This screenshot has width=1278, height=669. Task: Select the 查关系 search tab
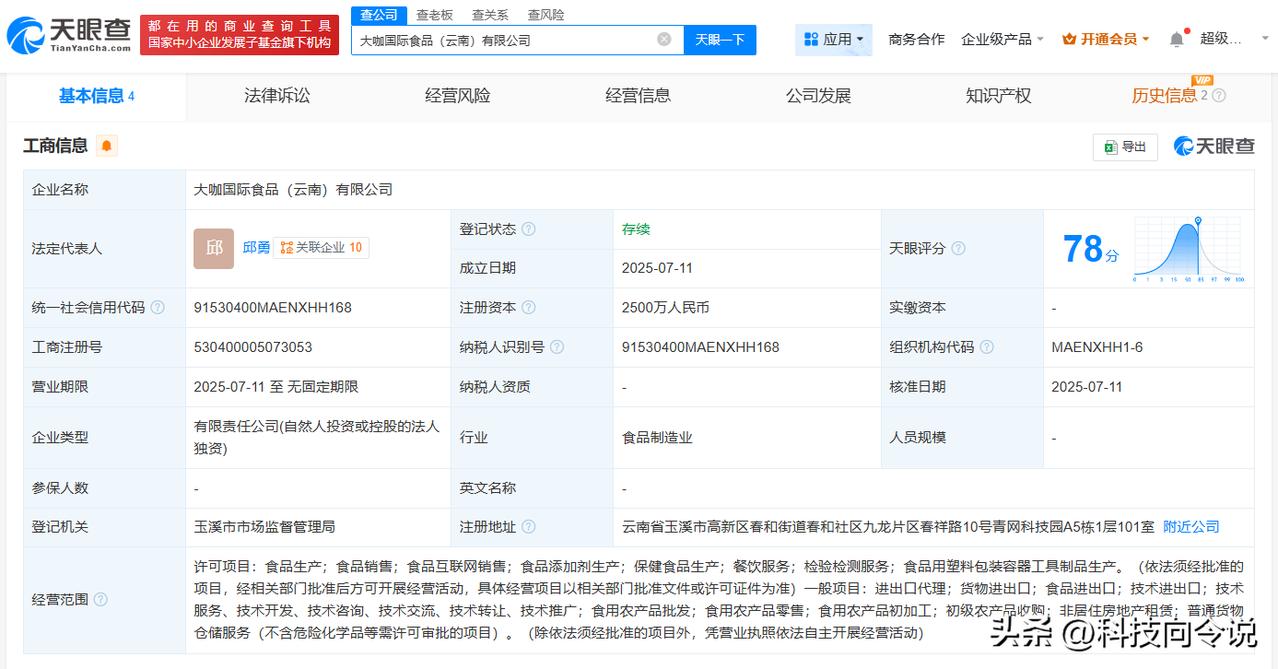(490, 15)
